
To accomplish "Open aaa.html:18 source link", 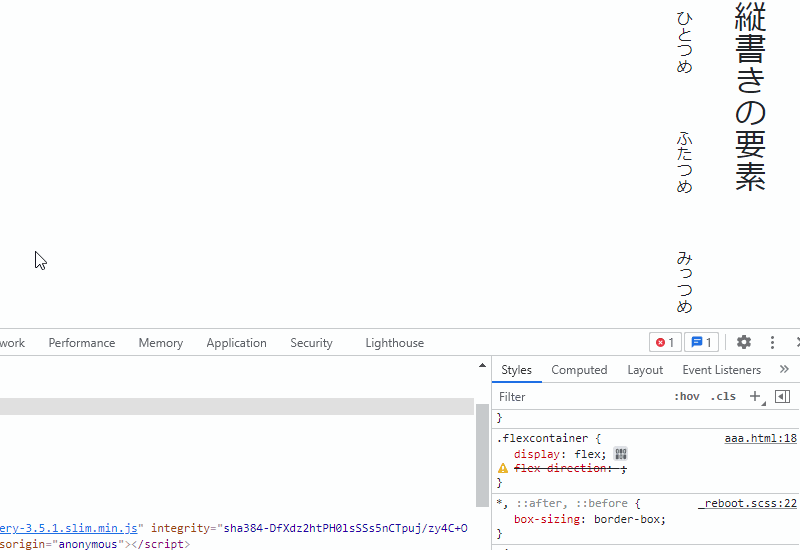I will [x=760, y=438].
